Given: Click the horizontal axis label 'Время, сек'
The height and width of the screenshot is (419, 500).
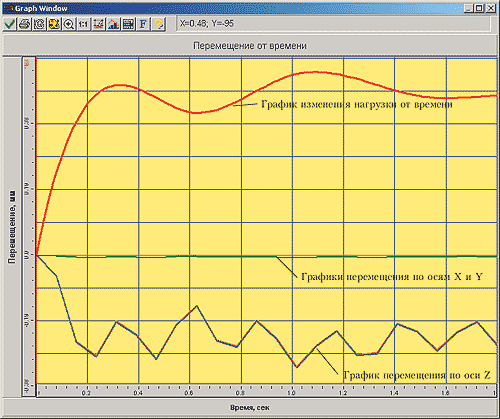Looking at the screenshot, I should [250, 407].
